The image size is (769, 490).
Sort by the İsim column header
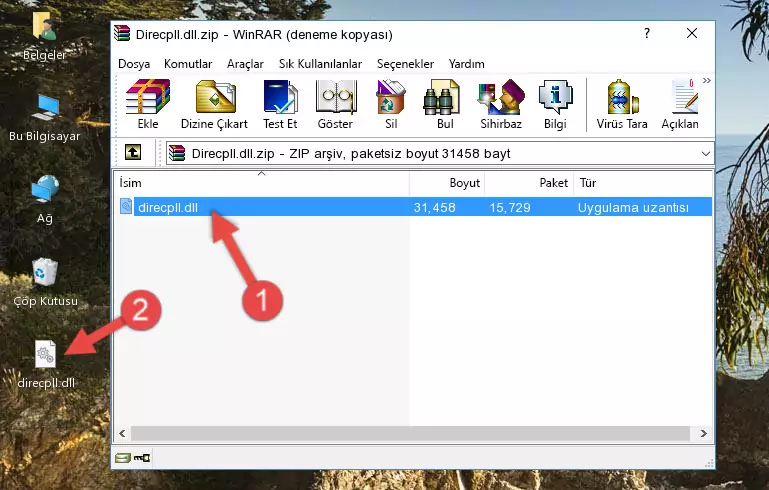tap(261, 183)
